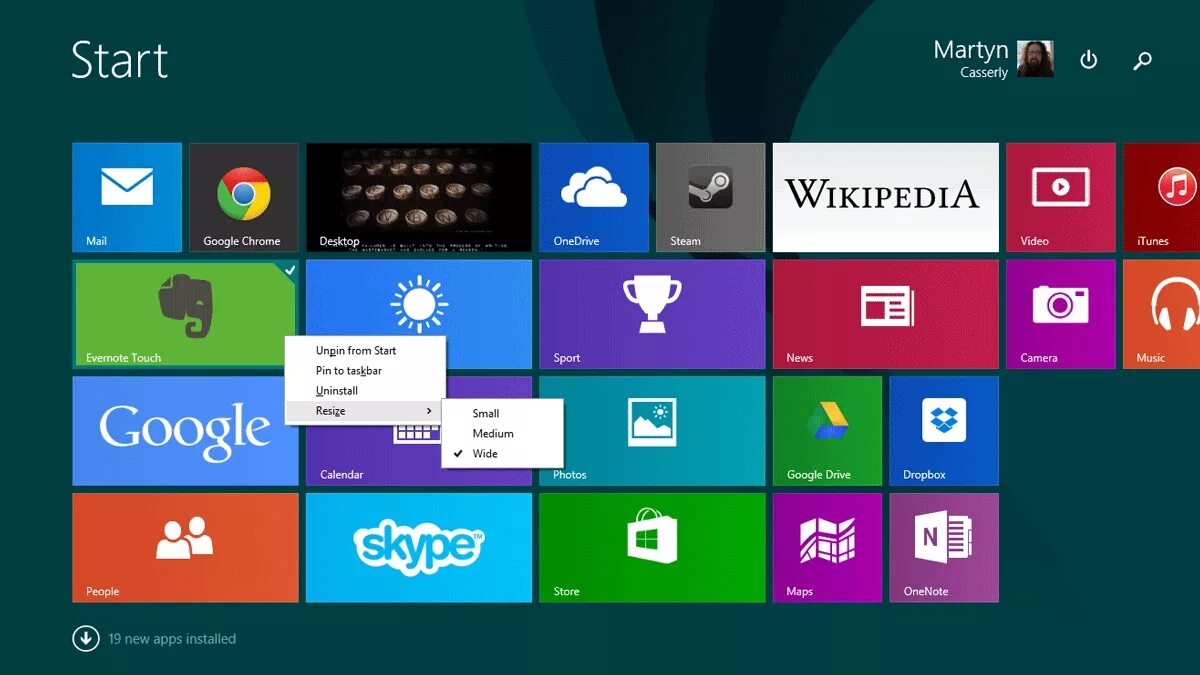
Task: Click the search magnifier icon
Action: pos(1142,60)
